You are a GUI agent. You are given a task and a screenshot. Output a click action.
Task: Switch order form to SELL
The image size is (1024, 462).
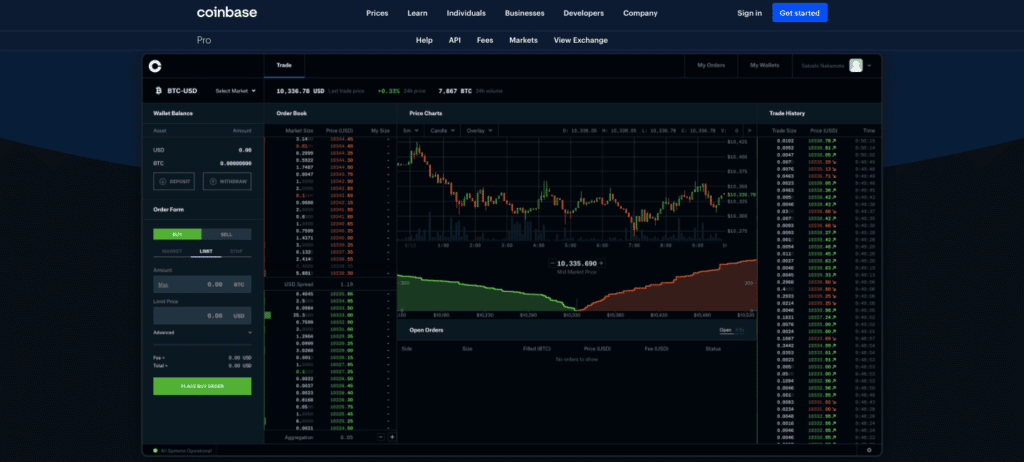click(227, 234)
